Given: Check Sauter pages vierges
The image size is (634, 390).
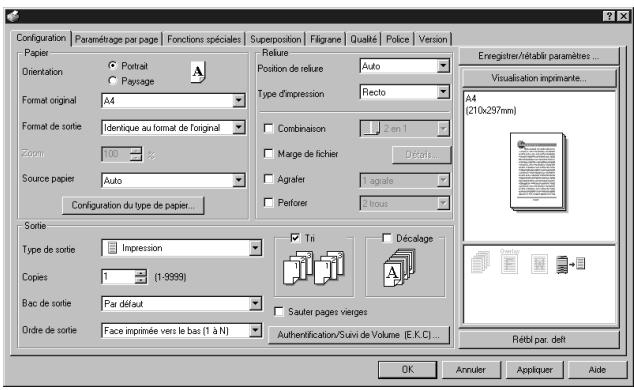Looking at the screenshot, I should pyautogui.click(x=279, y=312).
